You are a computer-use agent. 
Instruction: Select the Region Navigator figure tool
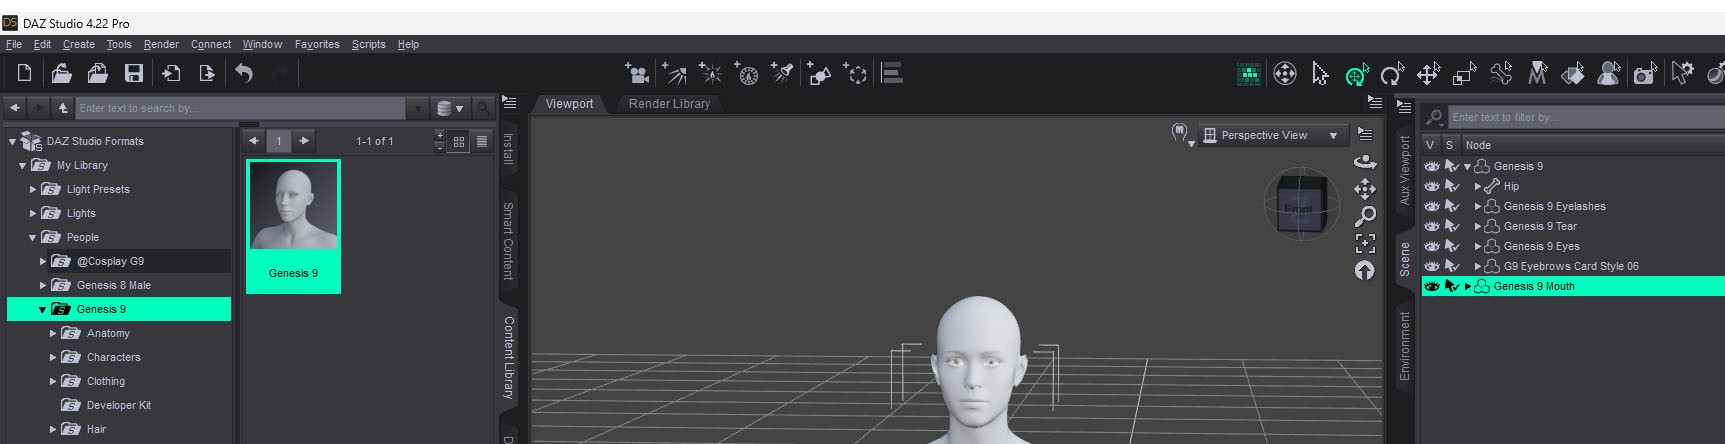click(1608, 73)
